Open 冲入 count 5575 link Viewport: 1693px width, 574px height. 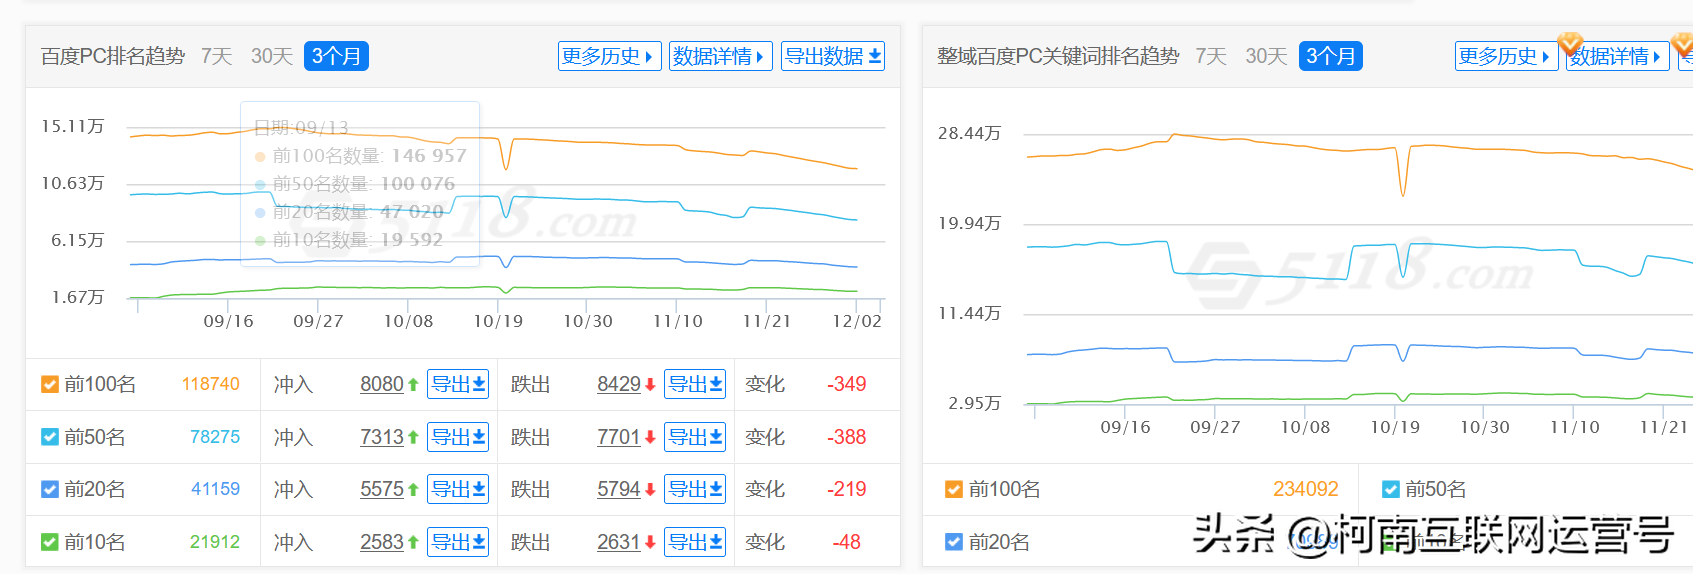pyautogui.click(x=382, y=489)
